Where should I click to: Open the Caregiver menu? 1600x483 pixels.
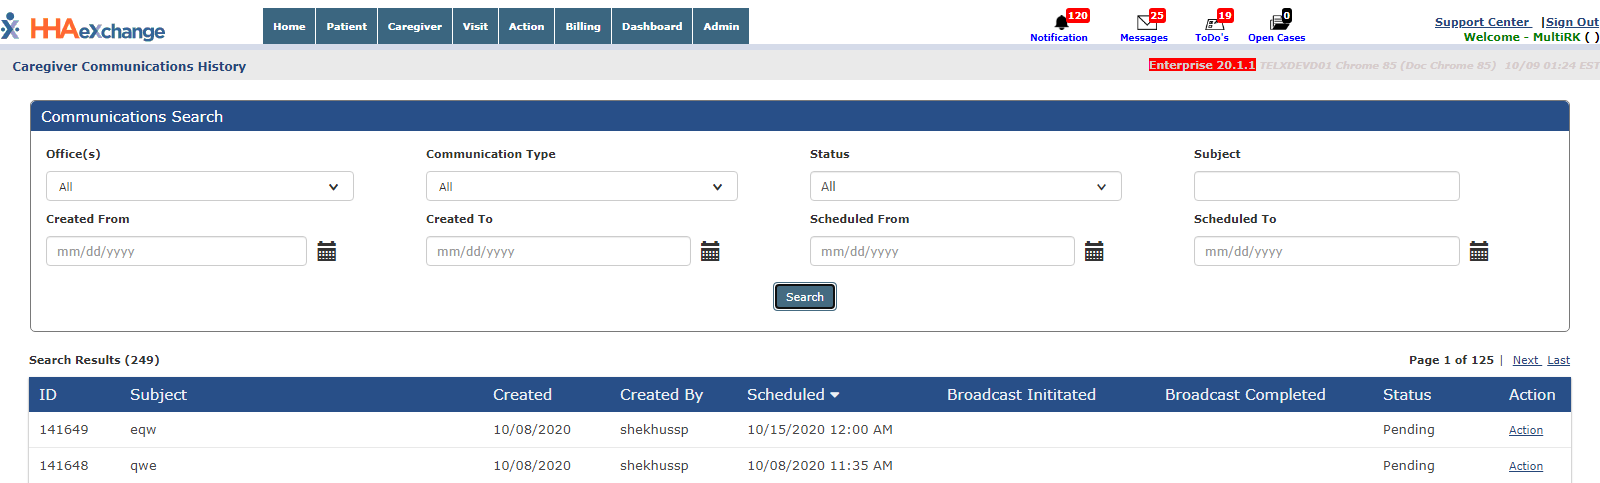[x=415, y=27]
